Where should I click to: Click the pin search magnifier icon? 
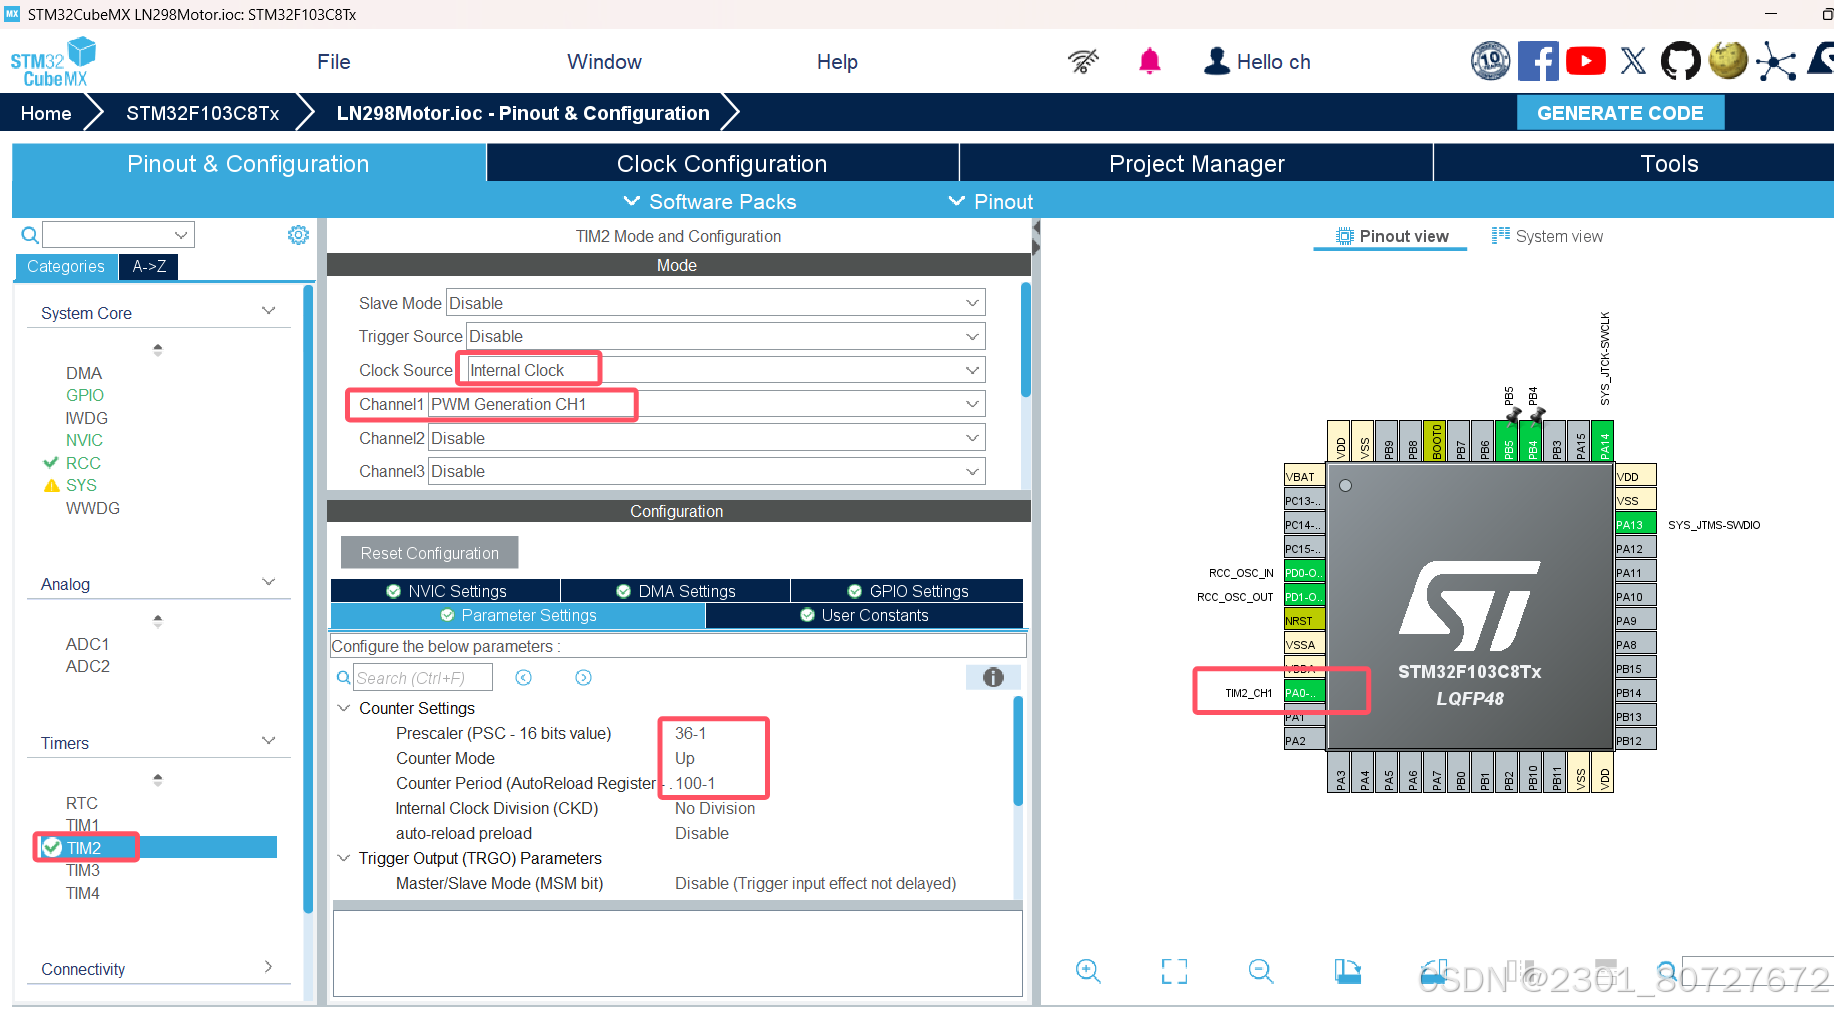pyautogui.click(x=1667, y=971)
